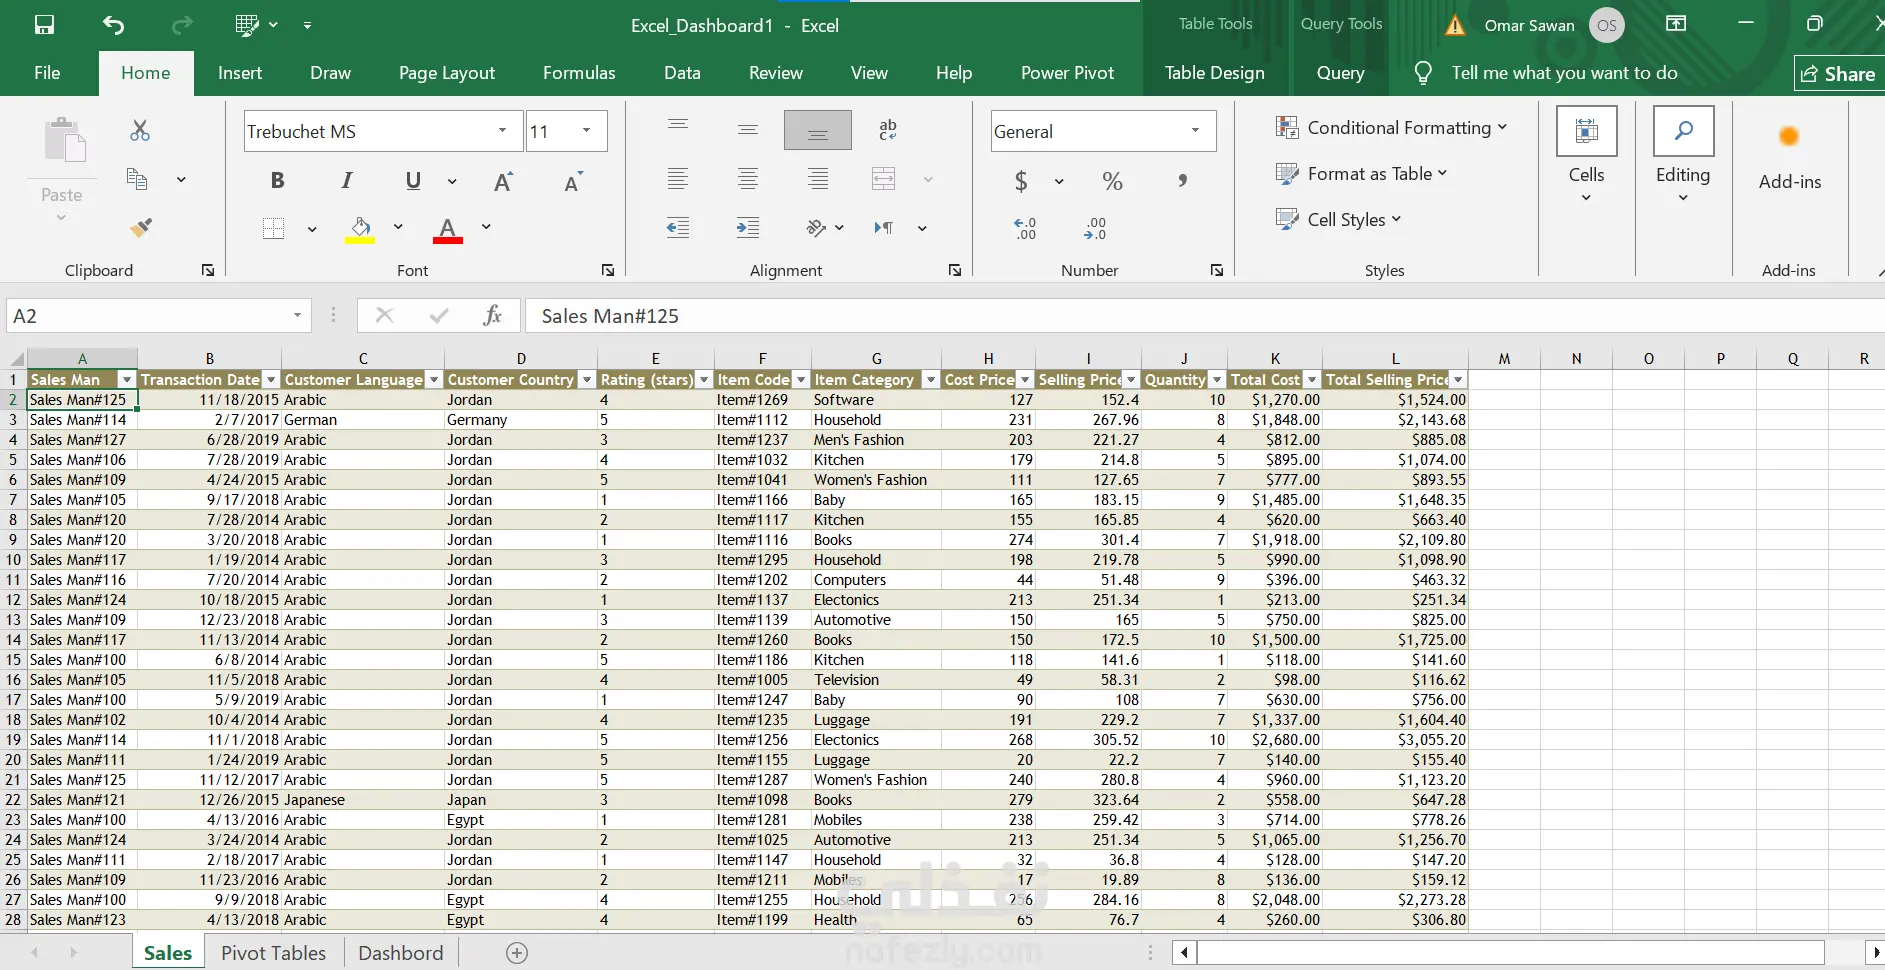The height and width of the screenshot is (970, 1885).
Task: Click the Percent Style icon
Action: 1112,181
